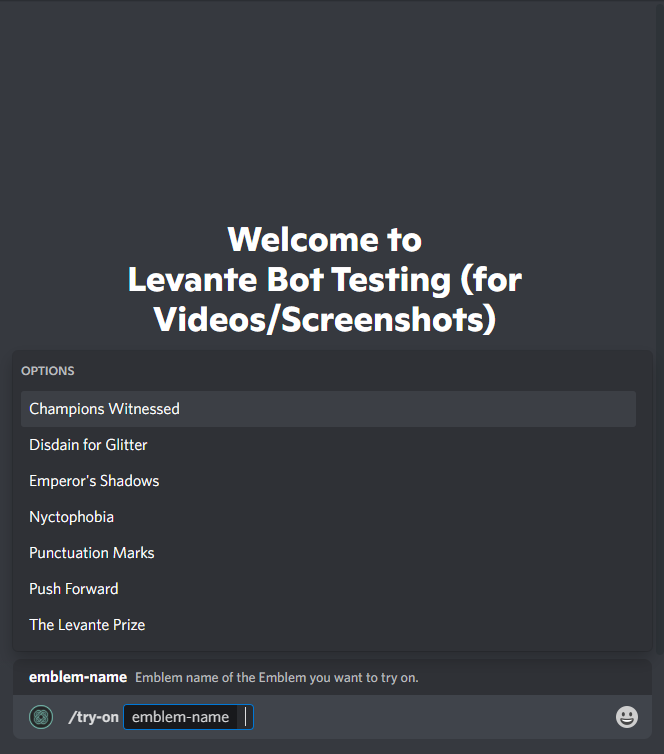The height and width of the screenshot is (754, 664).
Task: Click the bold emblem-name parameter label
Action: (x=78, y=677)
